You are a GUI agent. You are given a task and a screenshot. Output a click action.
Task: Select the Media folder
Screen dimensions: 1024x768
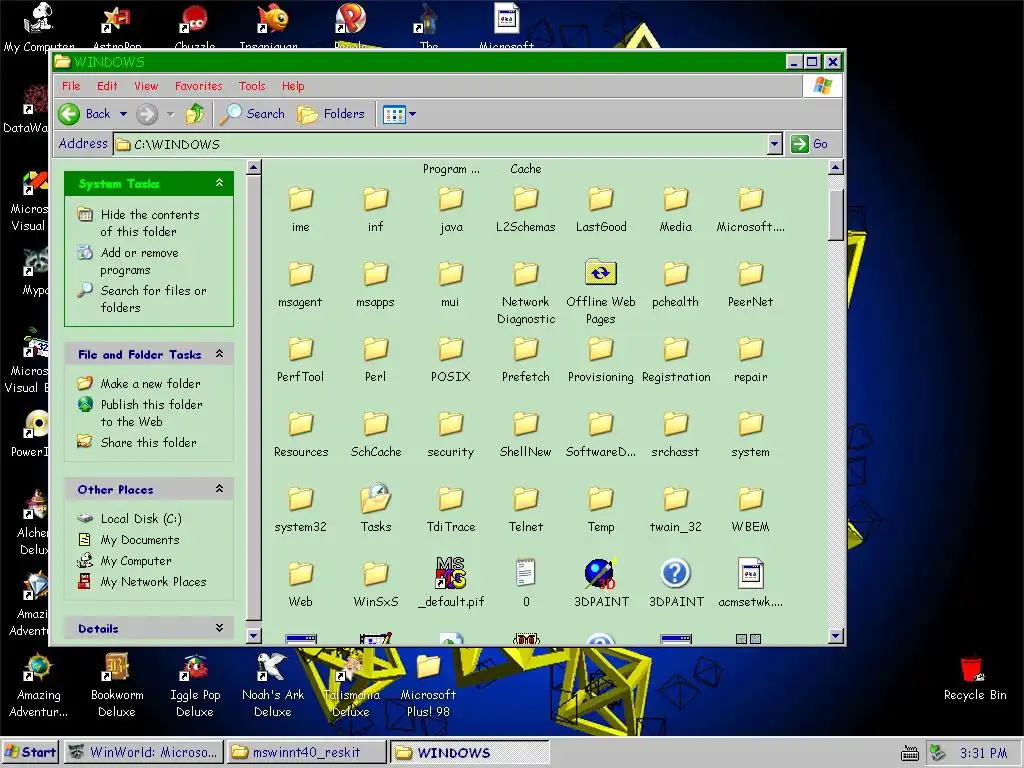(x=676, y=209)
